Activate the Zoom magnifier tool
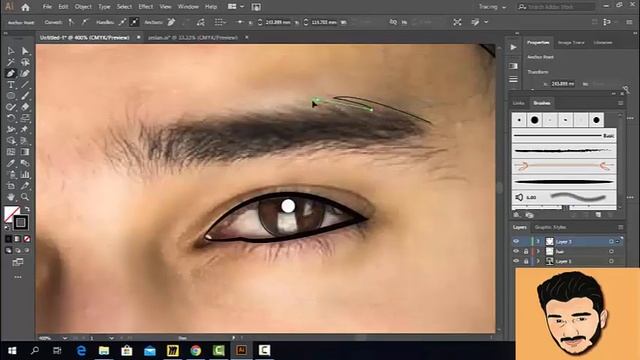Screen dimensions: 640x360 (x=25, y=197)
